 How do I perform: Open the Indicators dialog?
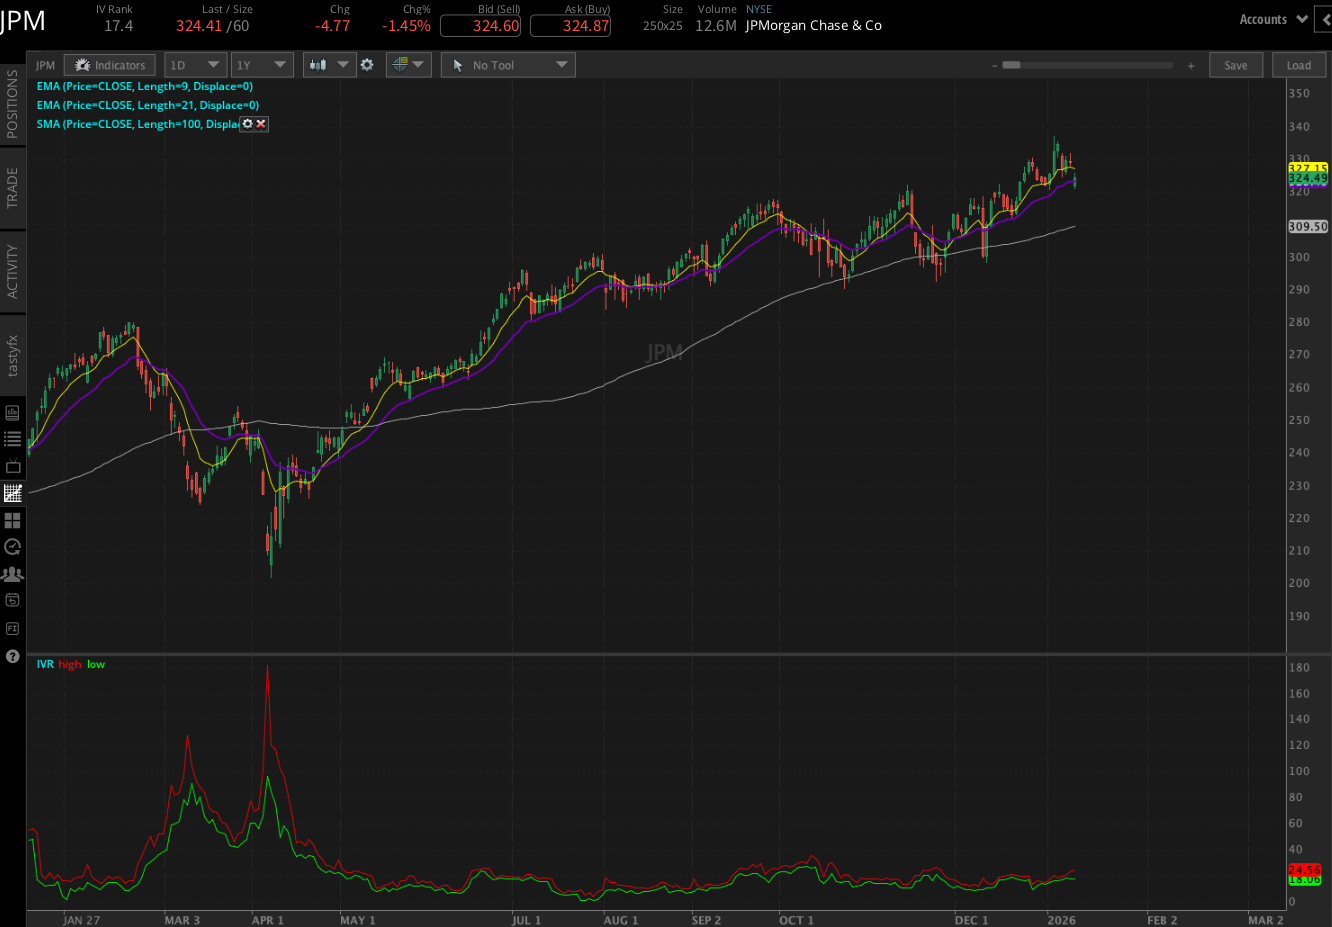[110, 64]
